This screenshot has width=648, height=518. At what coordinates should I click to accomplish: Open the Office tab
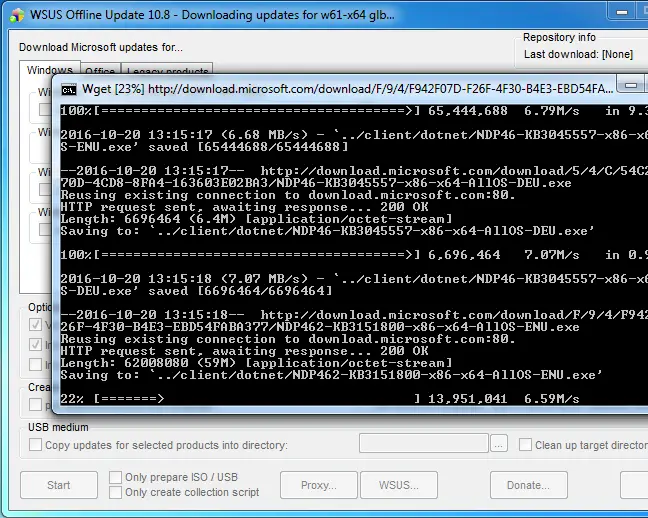pos(100,71)
